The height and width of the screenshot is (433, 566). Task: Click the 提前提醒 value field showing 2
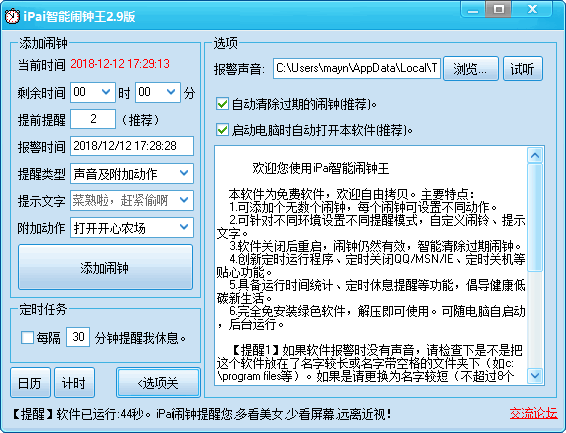point(93,119)
